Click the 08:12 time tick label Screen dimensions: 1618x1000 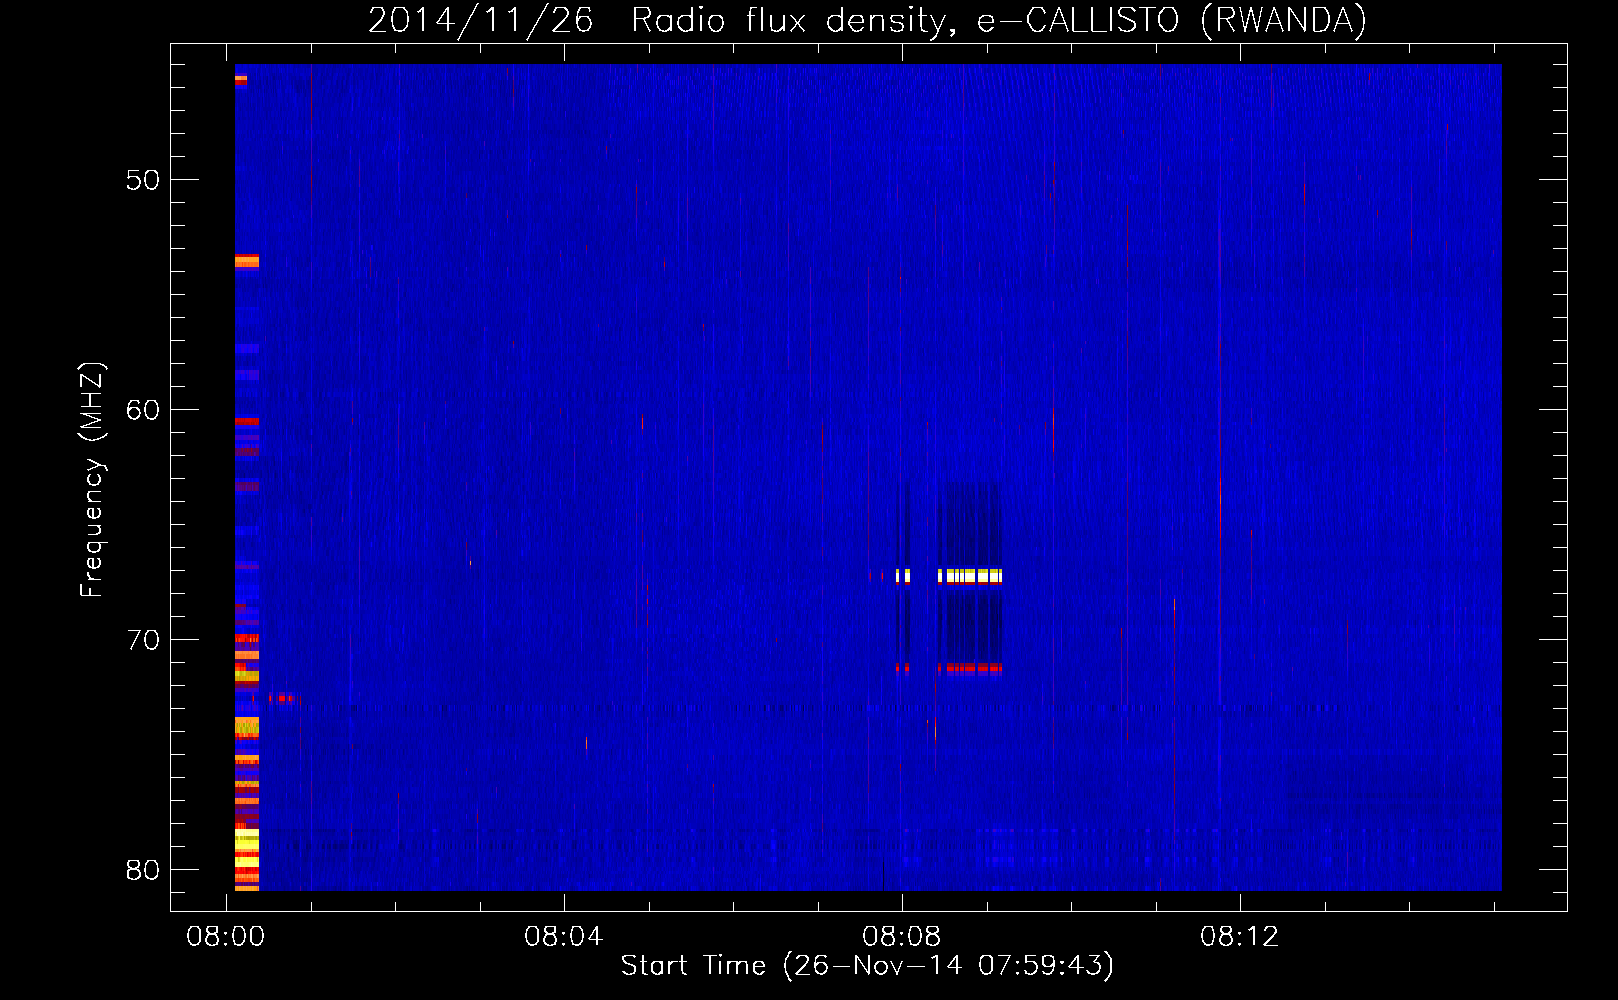[x=1240, y=937]
